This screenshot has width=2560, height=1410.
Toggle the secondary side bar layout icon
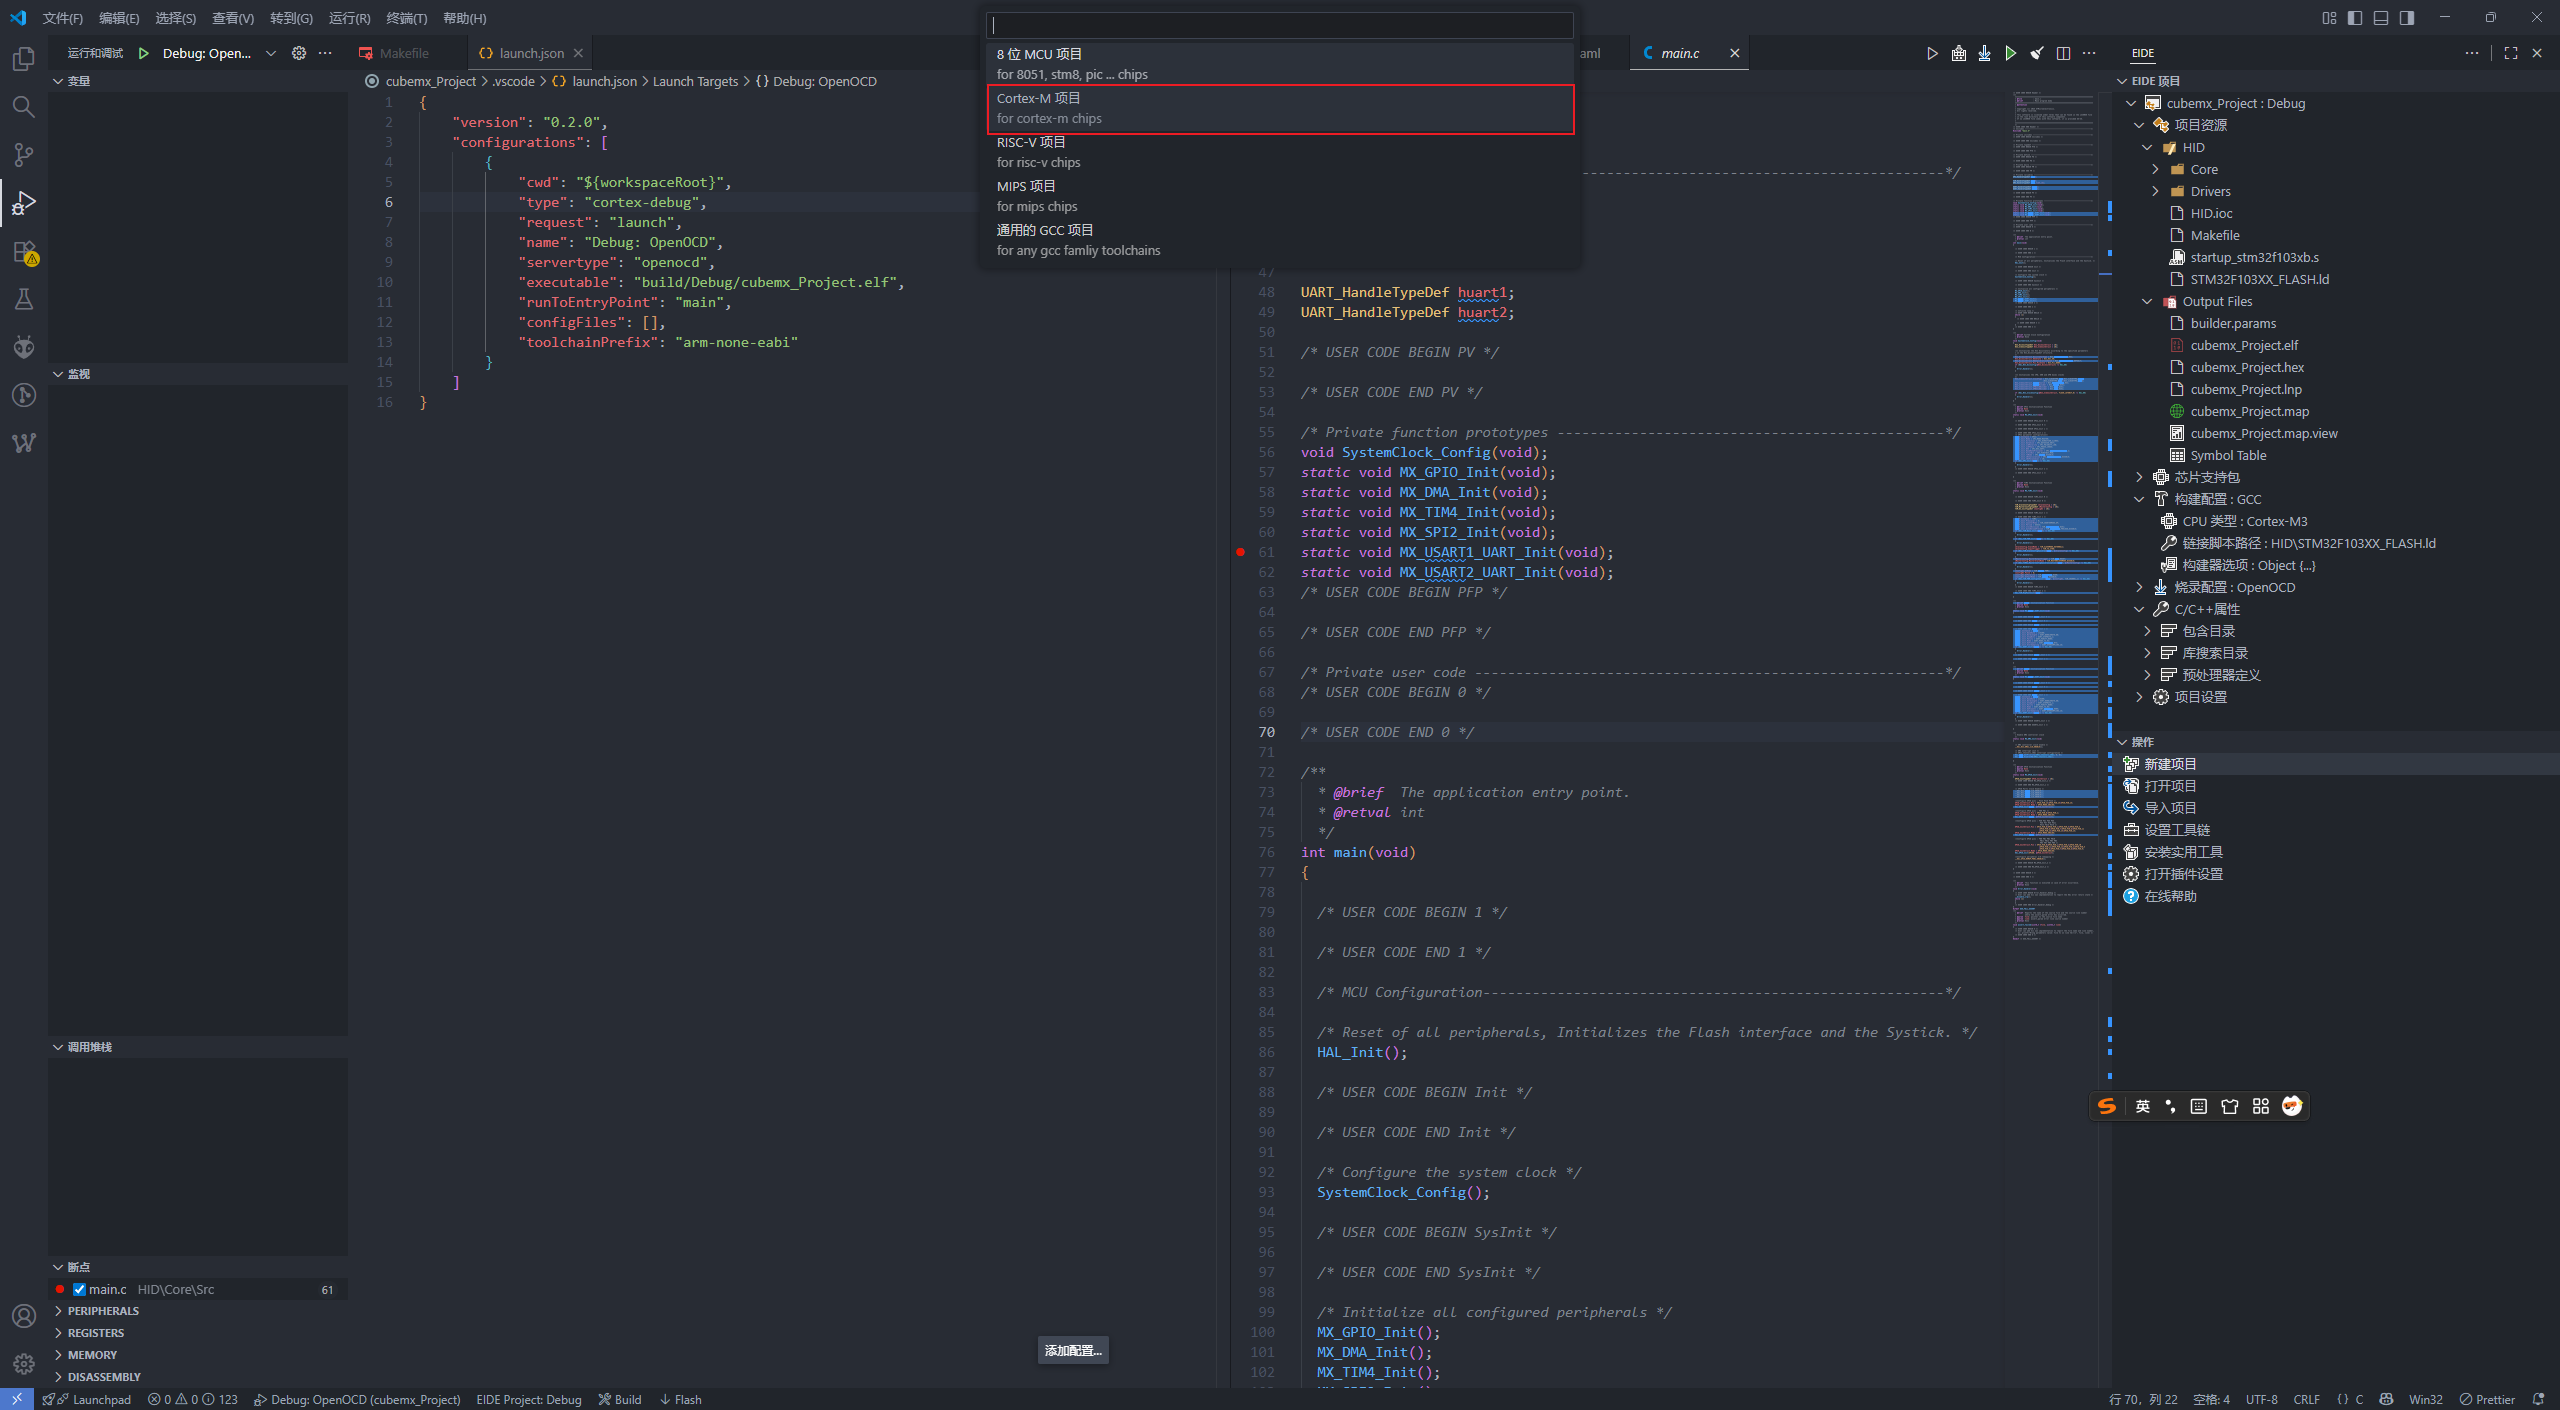point(2407,18)
